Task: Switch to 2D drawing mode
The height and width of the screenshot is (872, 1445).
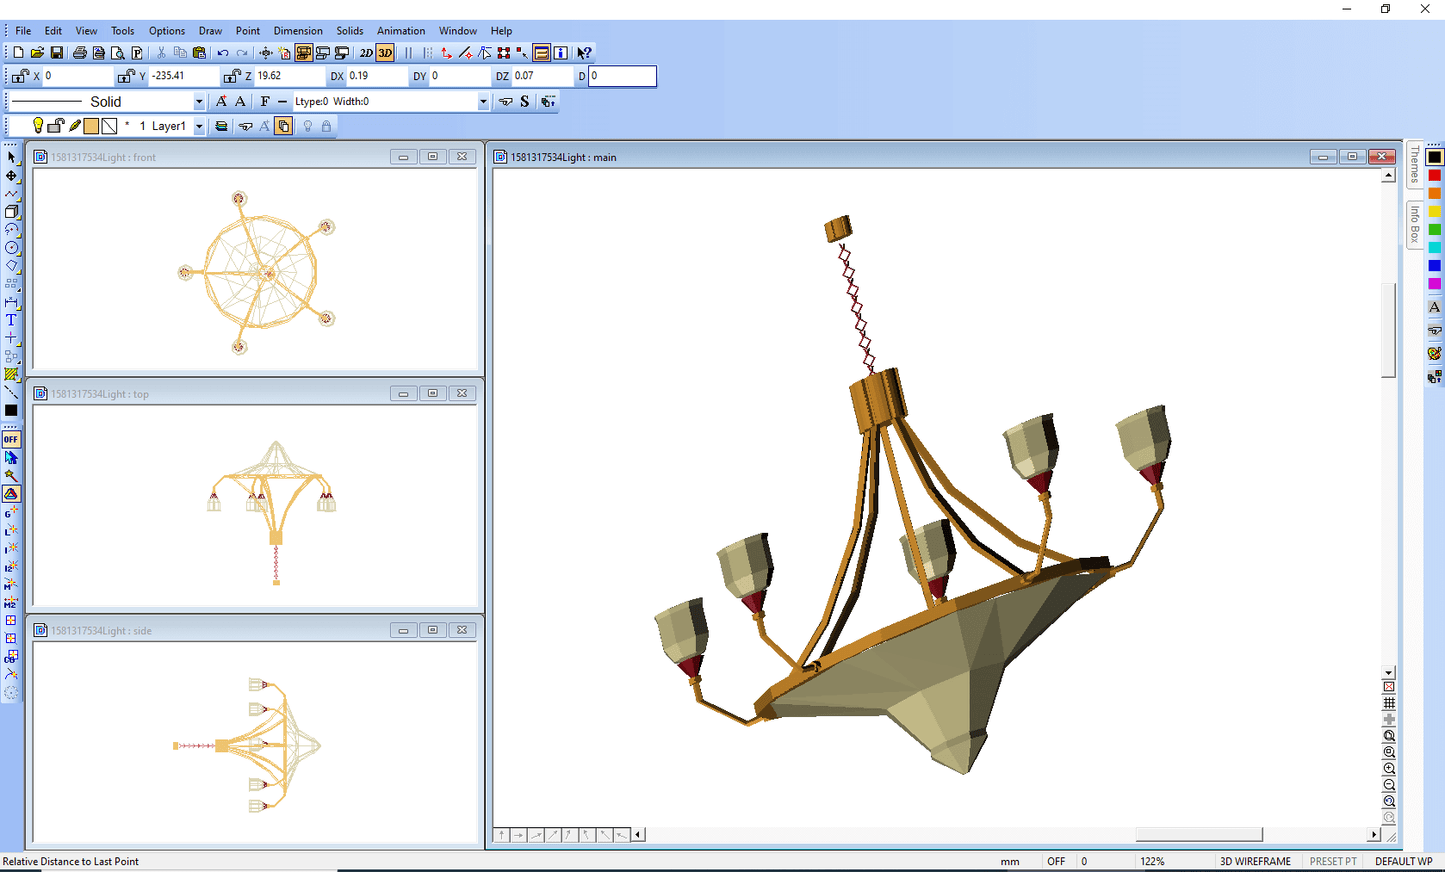Action: coord(365,52)
